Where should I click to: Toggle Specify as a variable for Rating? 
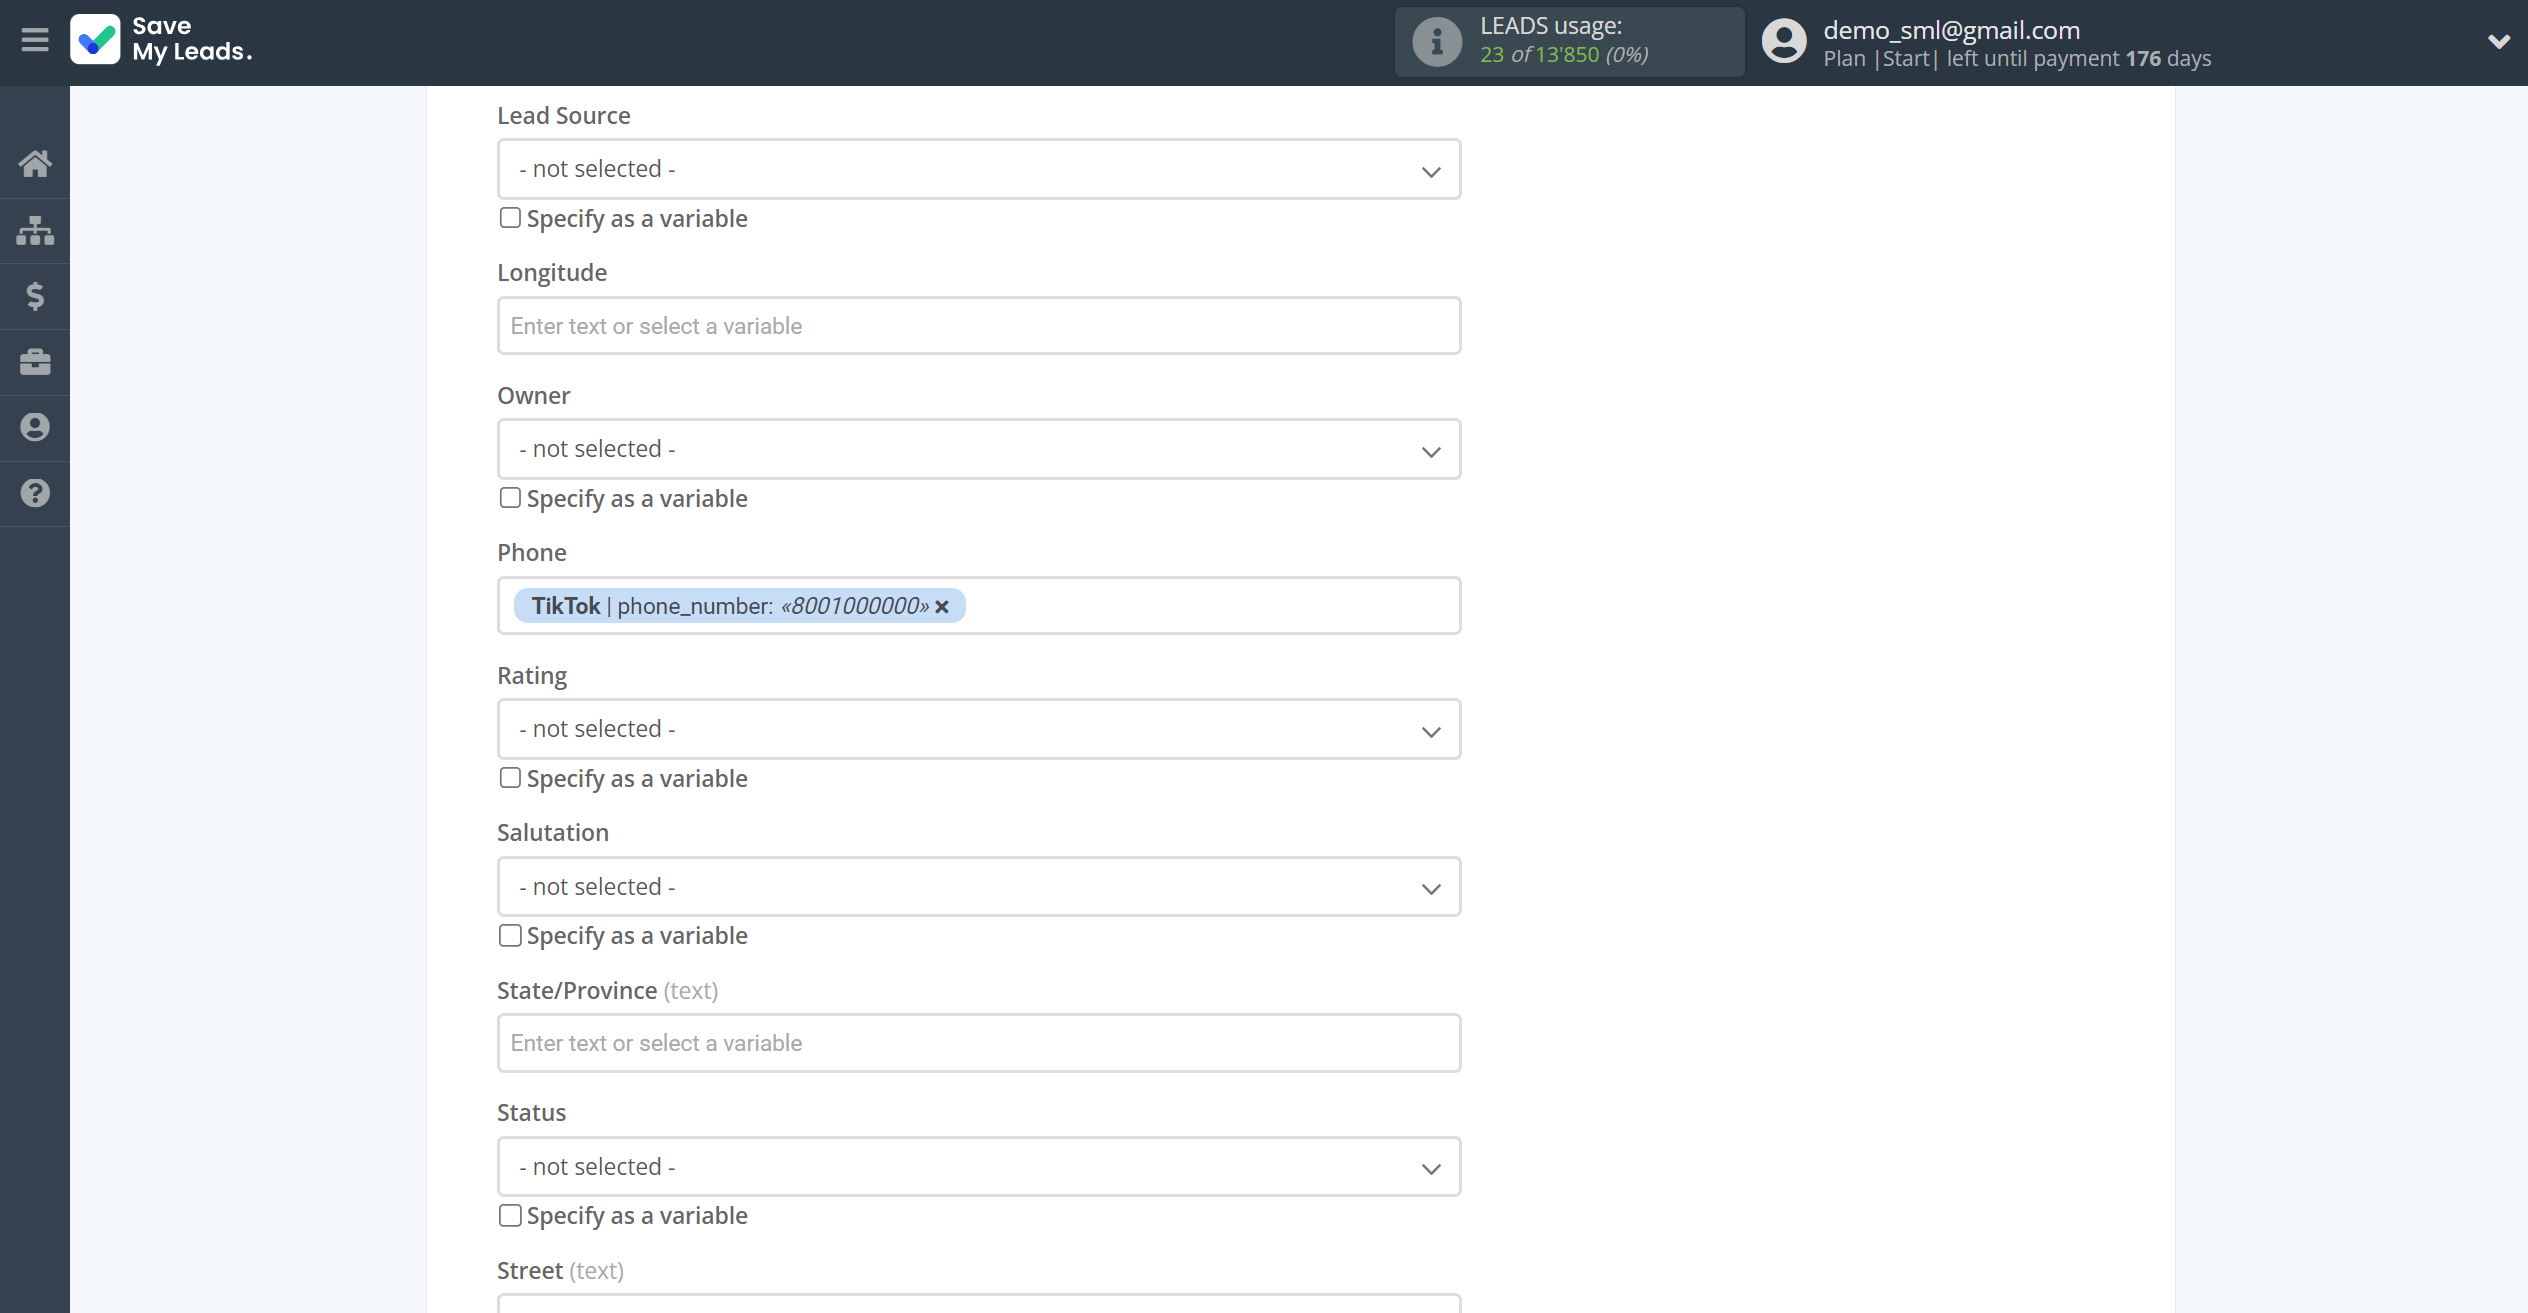pyautogui.click(x=510, y=776)
